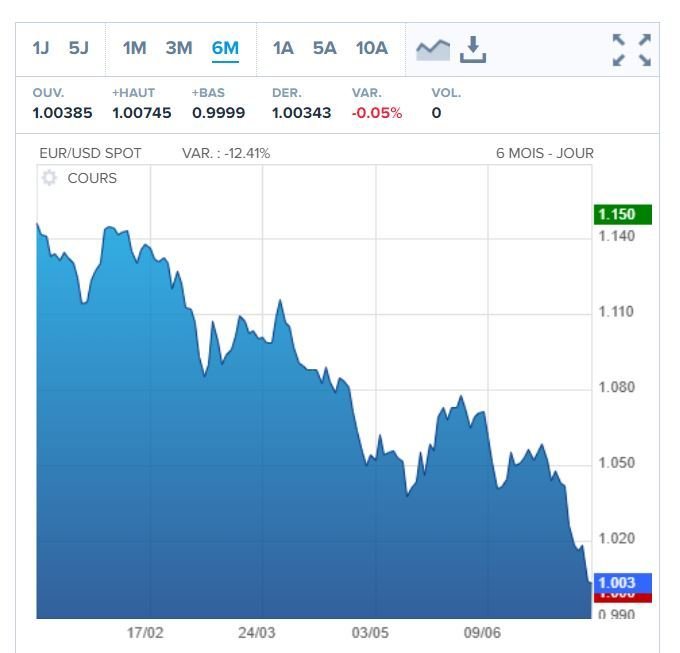
Task: Select the 5J period tab
Action: 79,48
